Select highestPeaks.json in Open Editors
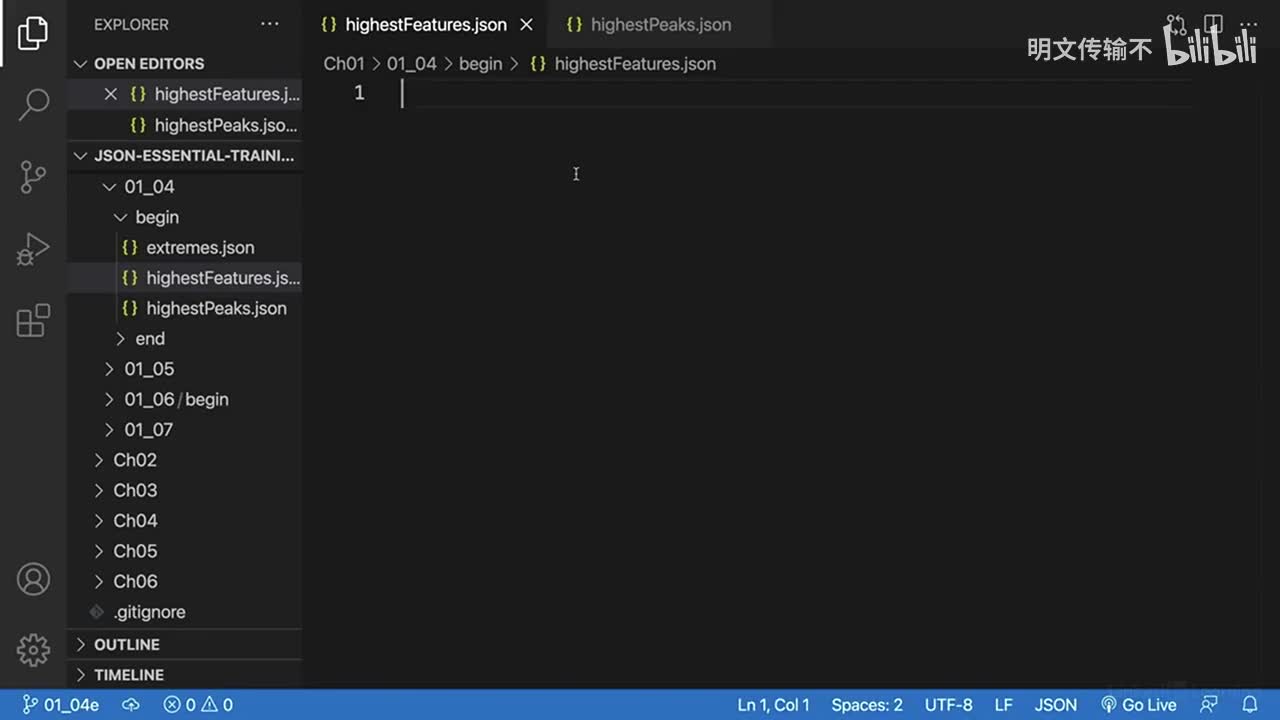1280x720 pixels. (x=226, y=125)
